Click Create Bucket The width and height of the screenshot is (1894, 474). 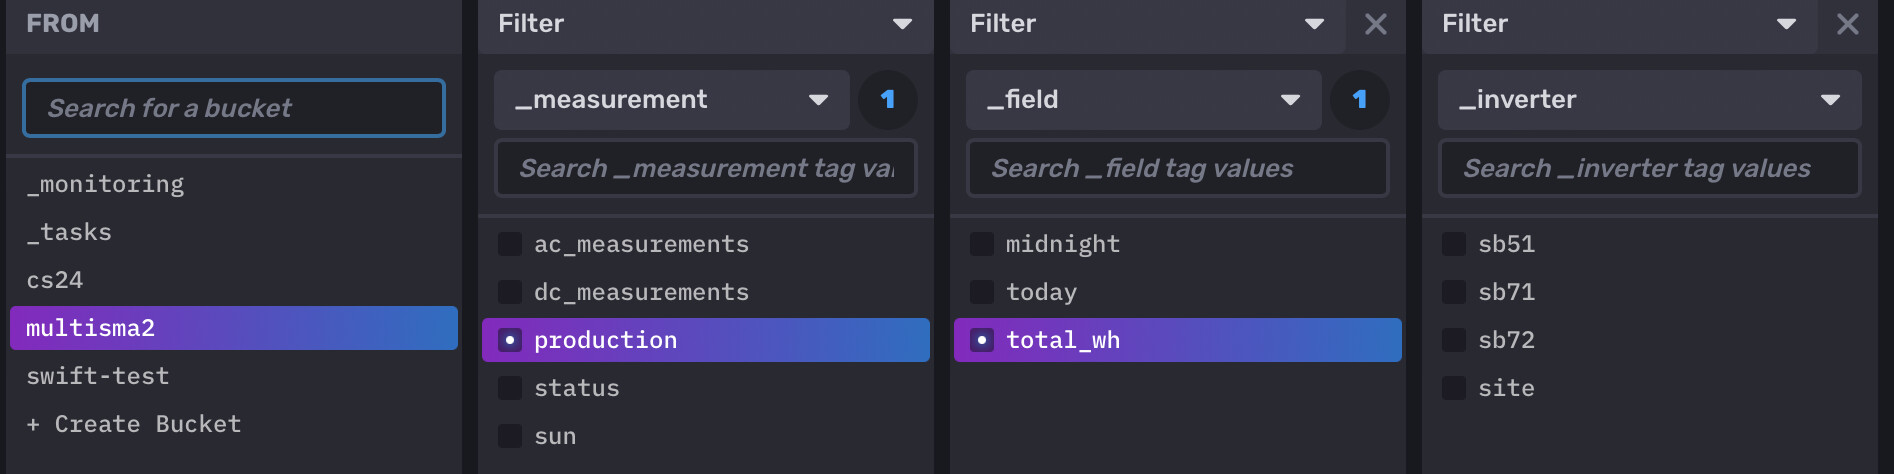(x=134, y=424)
